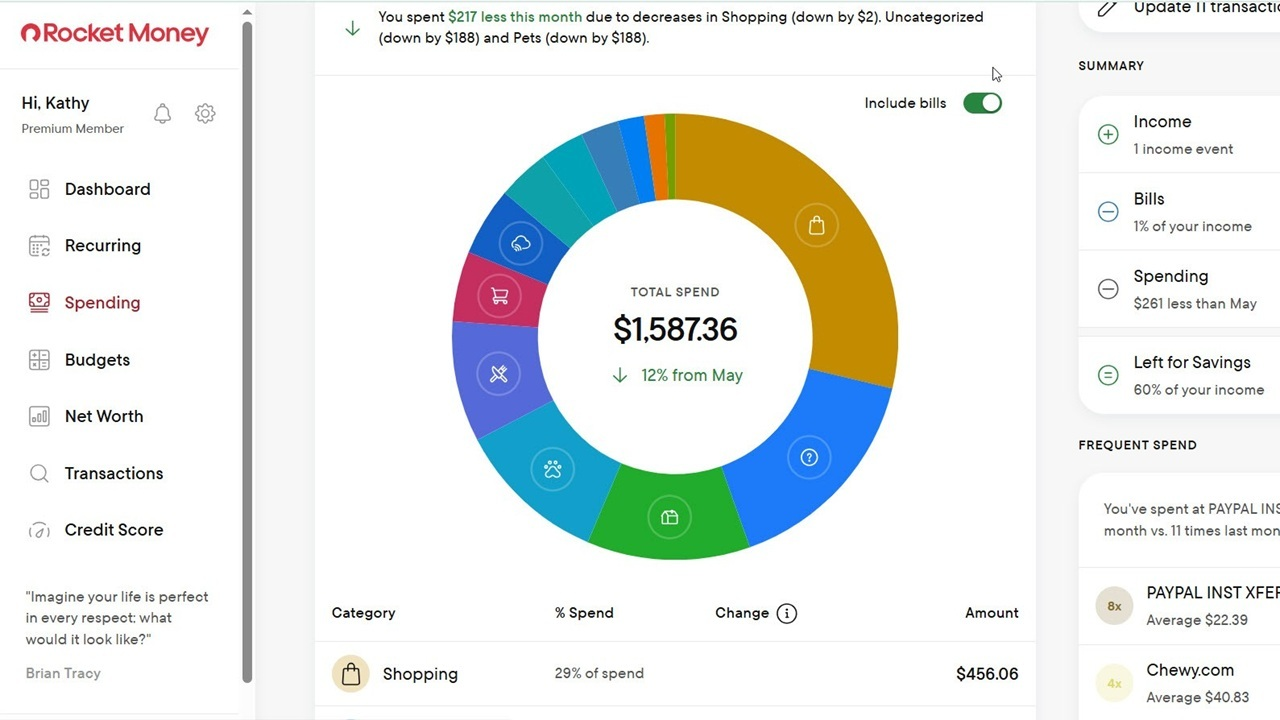1280x720 pixels.
Task: Open notifications via the bell icon
Action: (162, 113)
